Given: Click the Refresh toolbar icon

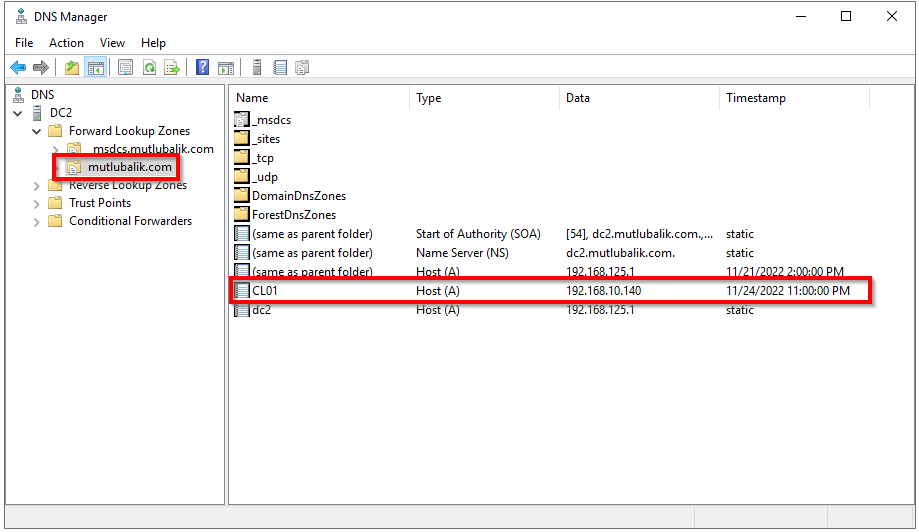Looking at the screenshot, I should pyautogui.click(x=149, y=68).
